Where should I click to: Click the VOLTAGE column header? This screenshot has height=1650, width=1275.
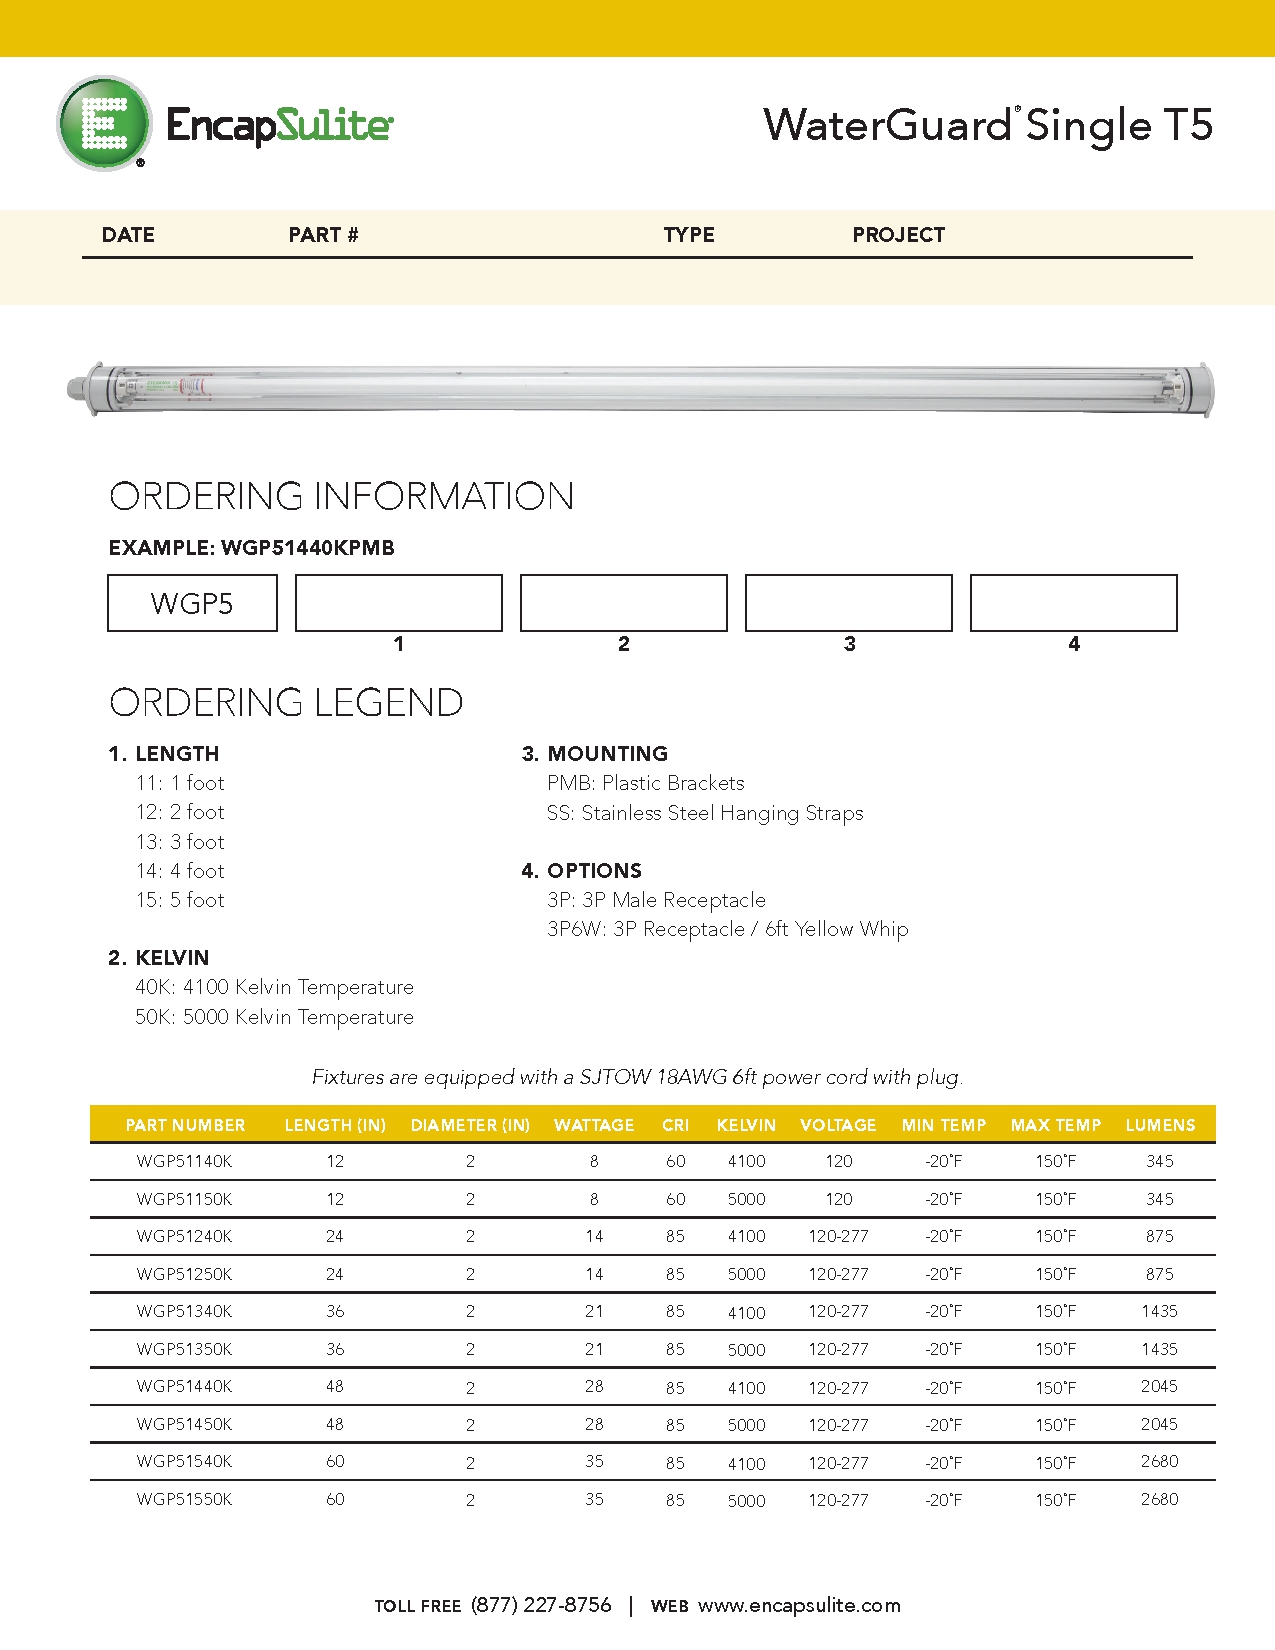[838, 1125]
